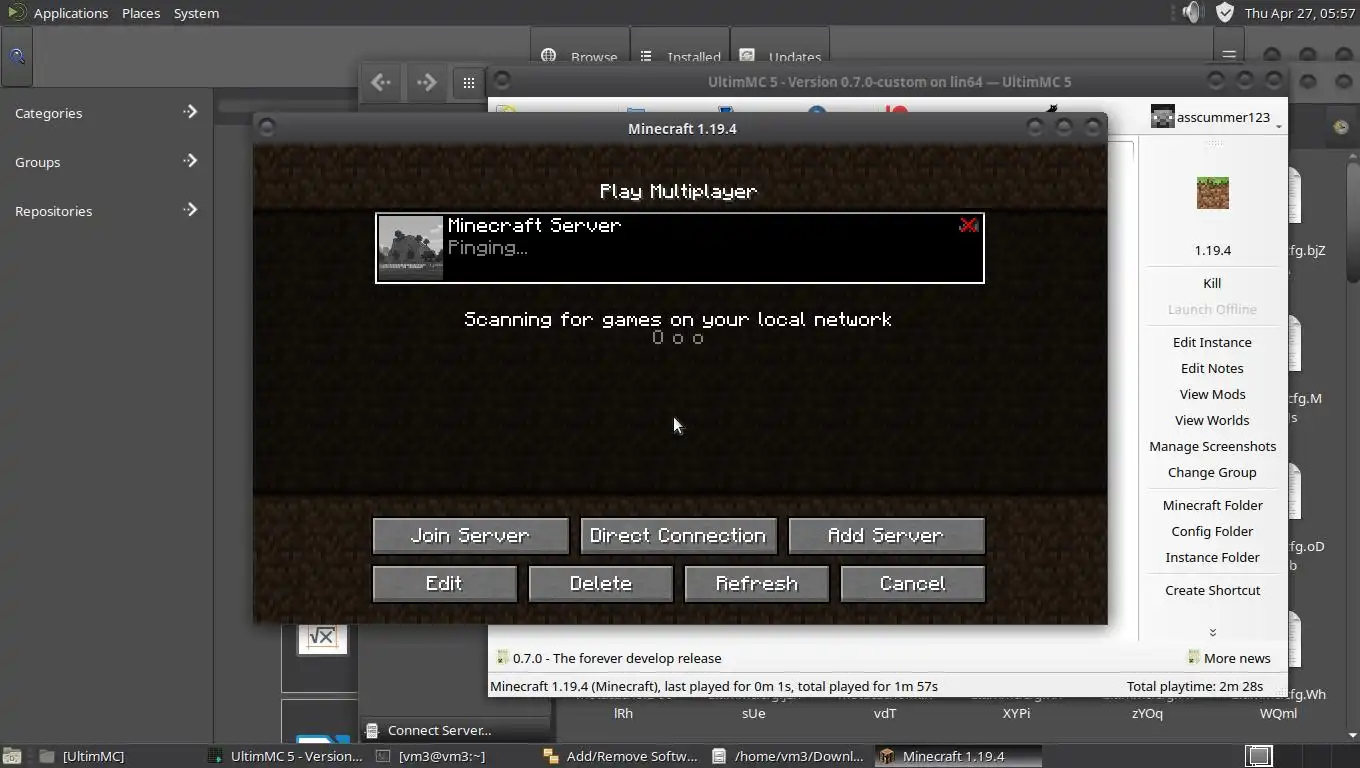Click the square-root formula file icon
The height and width of the screenshot is (768, 1360).
point(322,637)
